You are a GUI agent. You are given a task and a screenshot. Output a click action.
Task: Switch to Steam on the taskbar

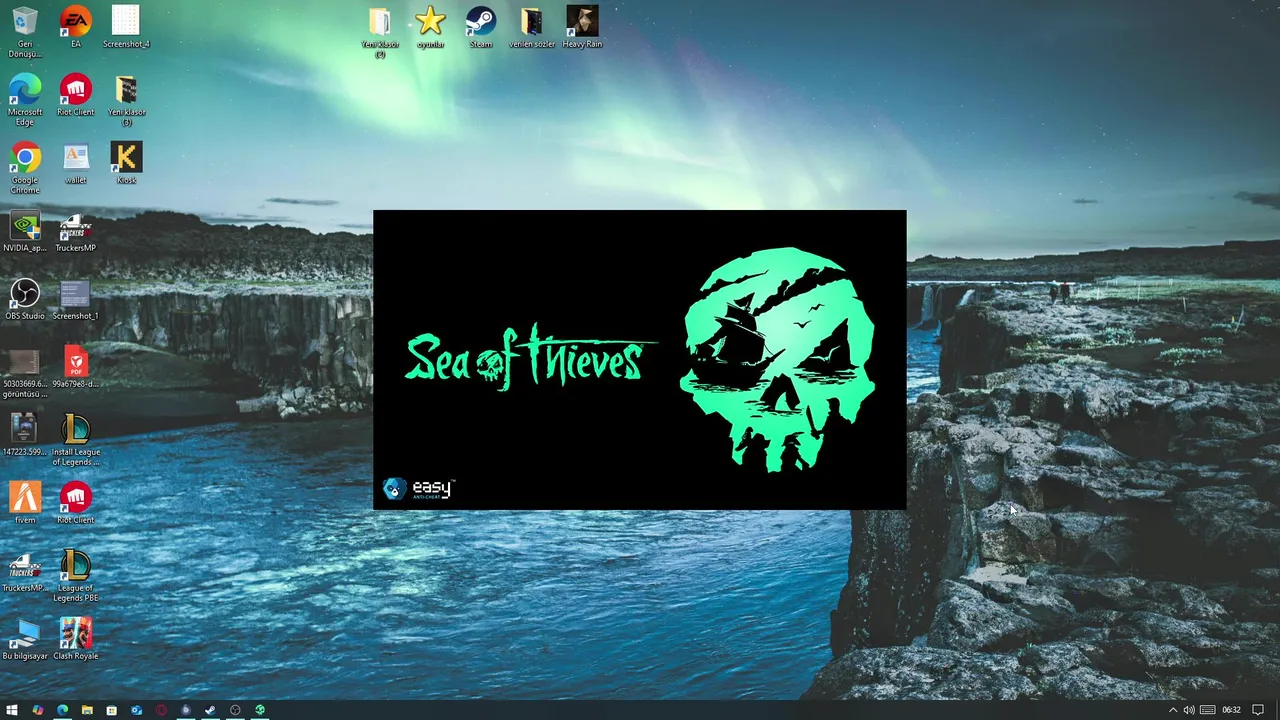tap(210, 710)
